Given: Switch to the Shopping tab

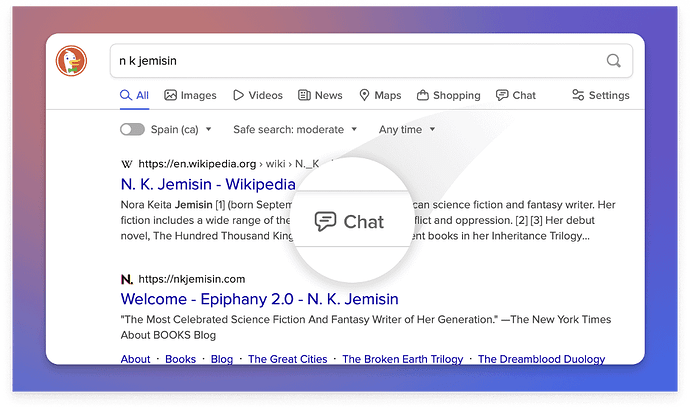Looking at the screenshot, I should [448, 95].
